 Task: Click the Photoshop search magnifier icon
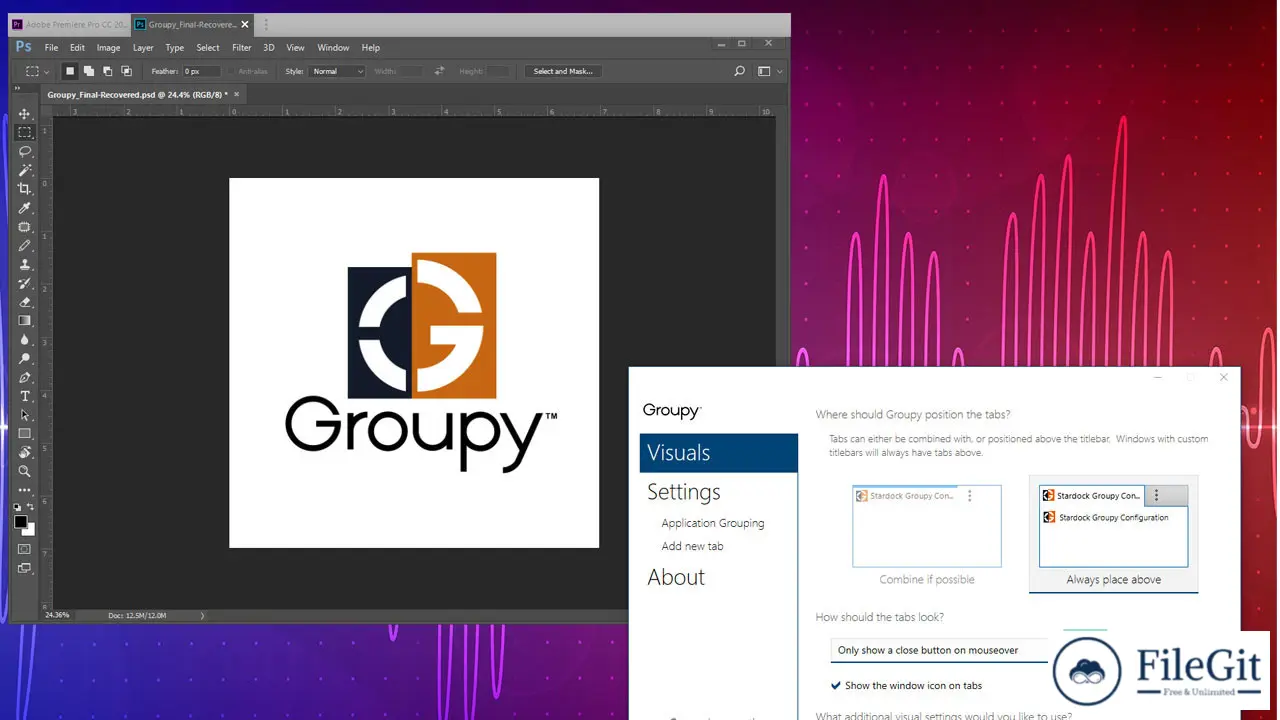point(740,71)
